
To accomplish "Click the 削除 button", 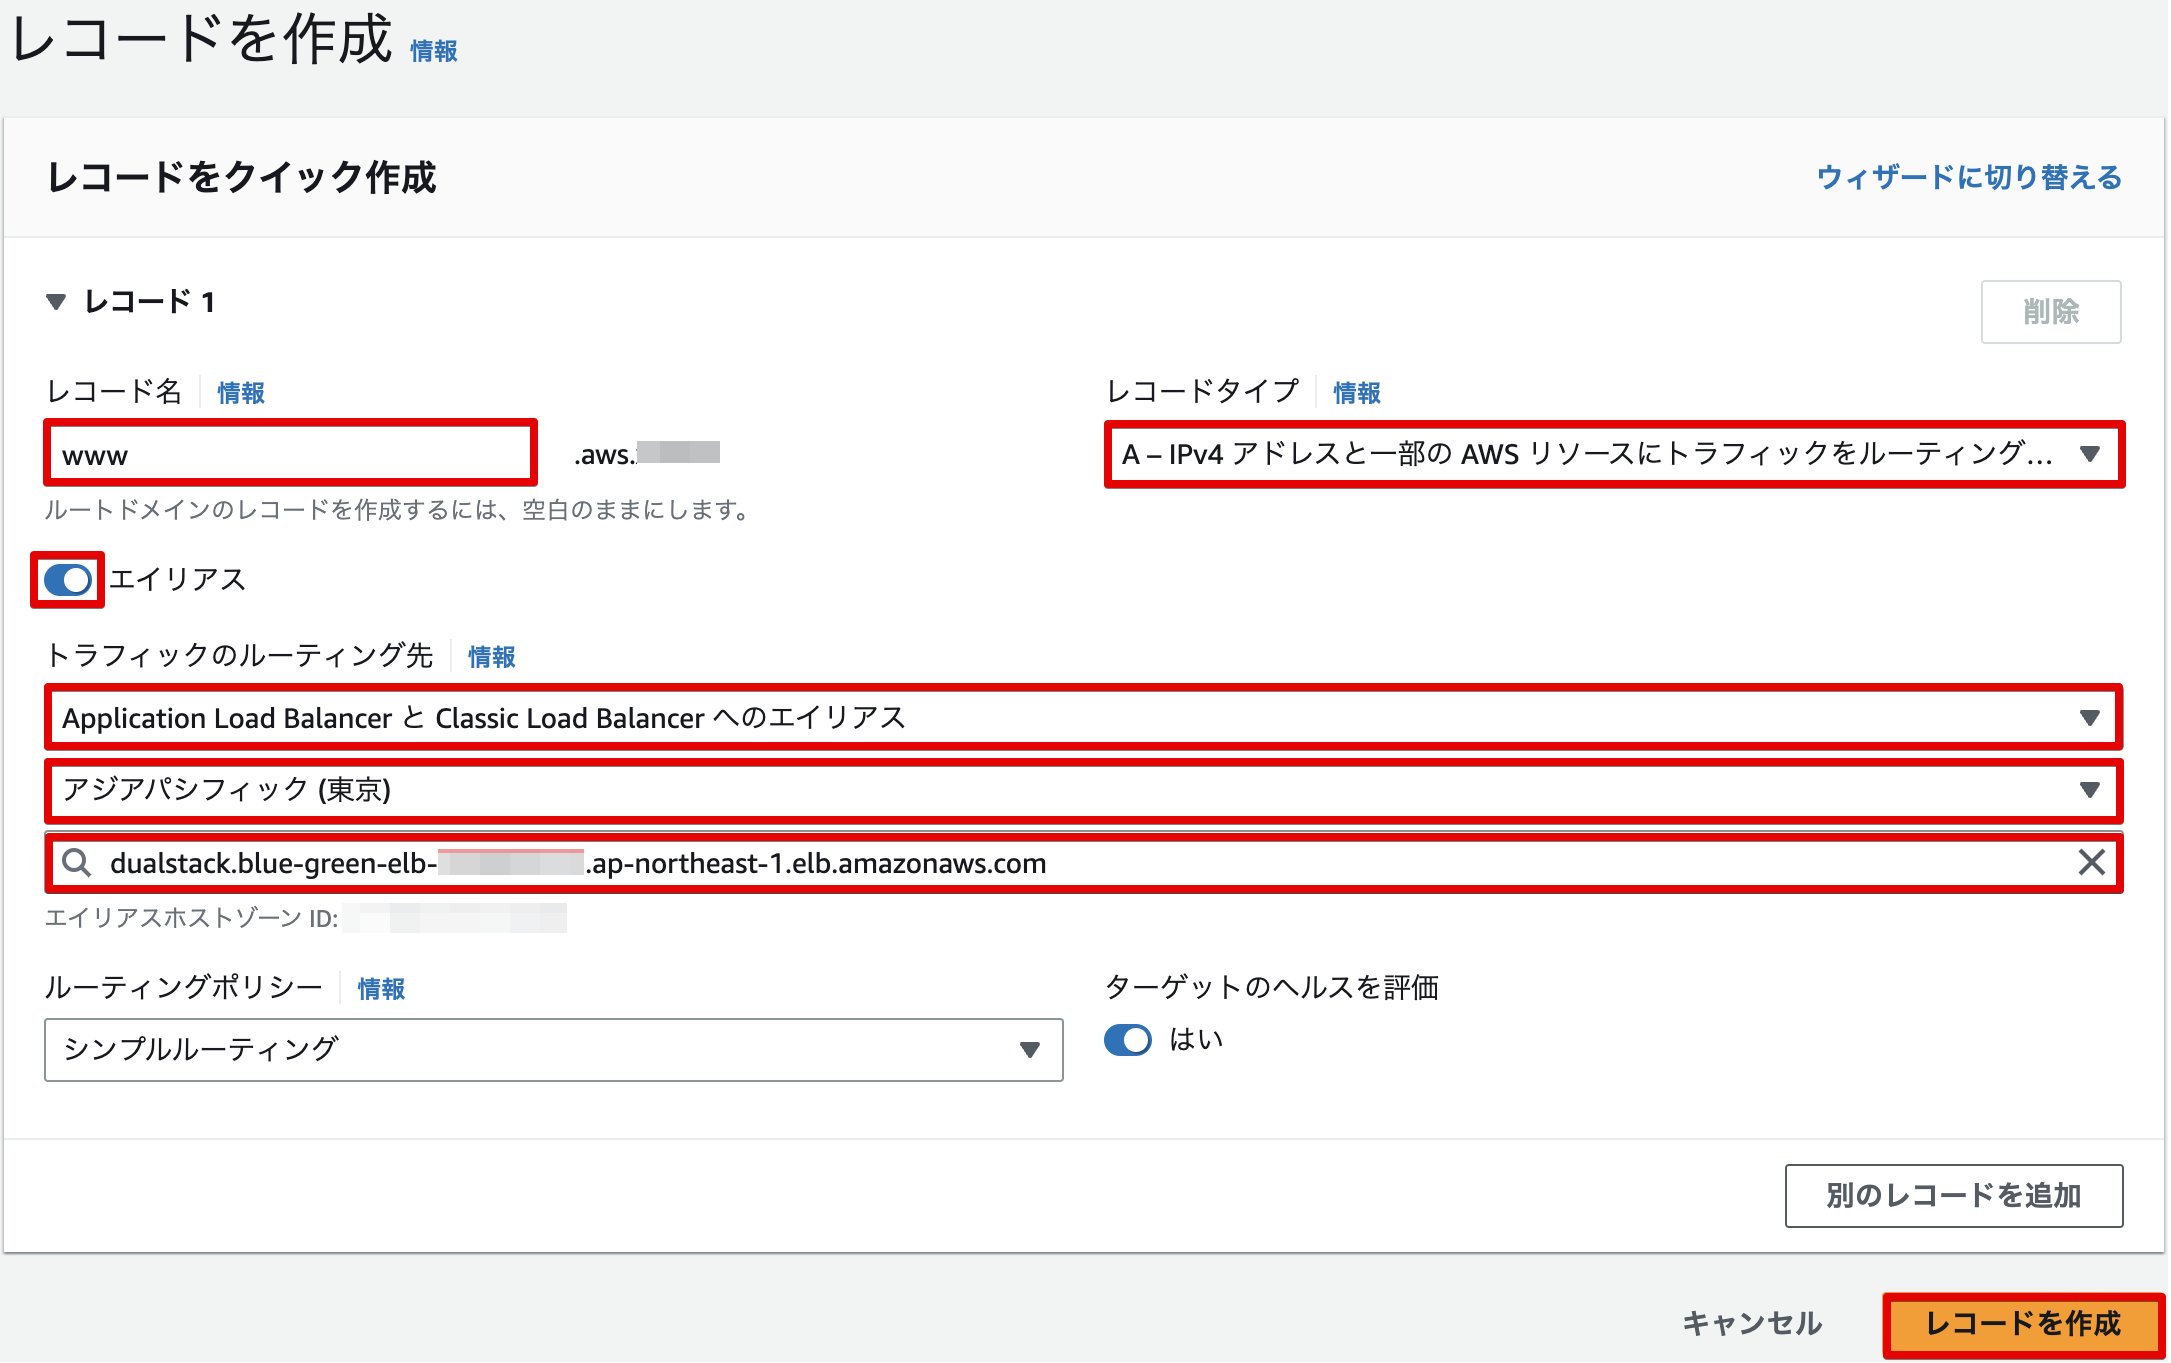I will point(2050,311).
